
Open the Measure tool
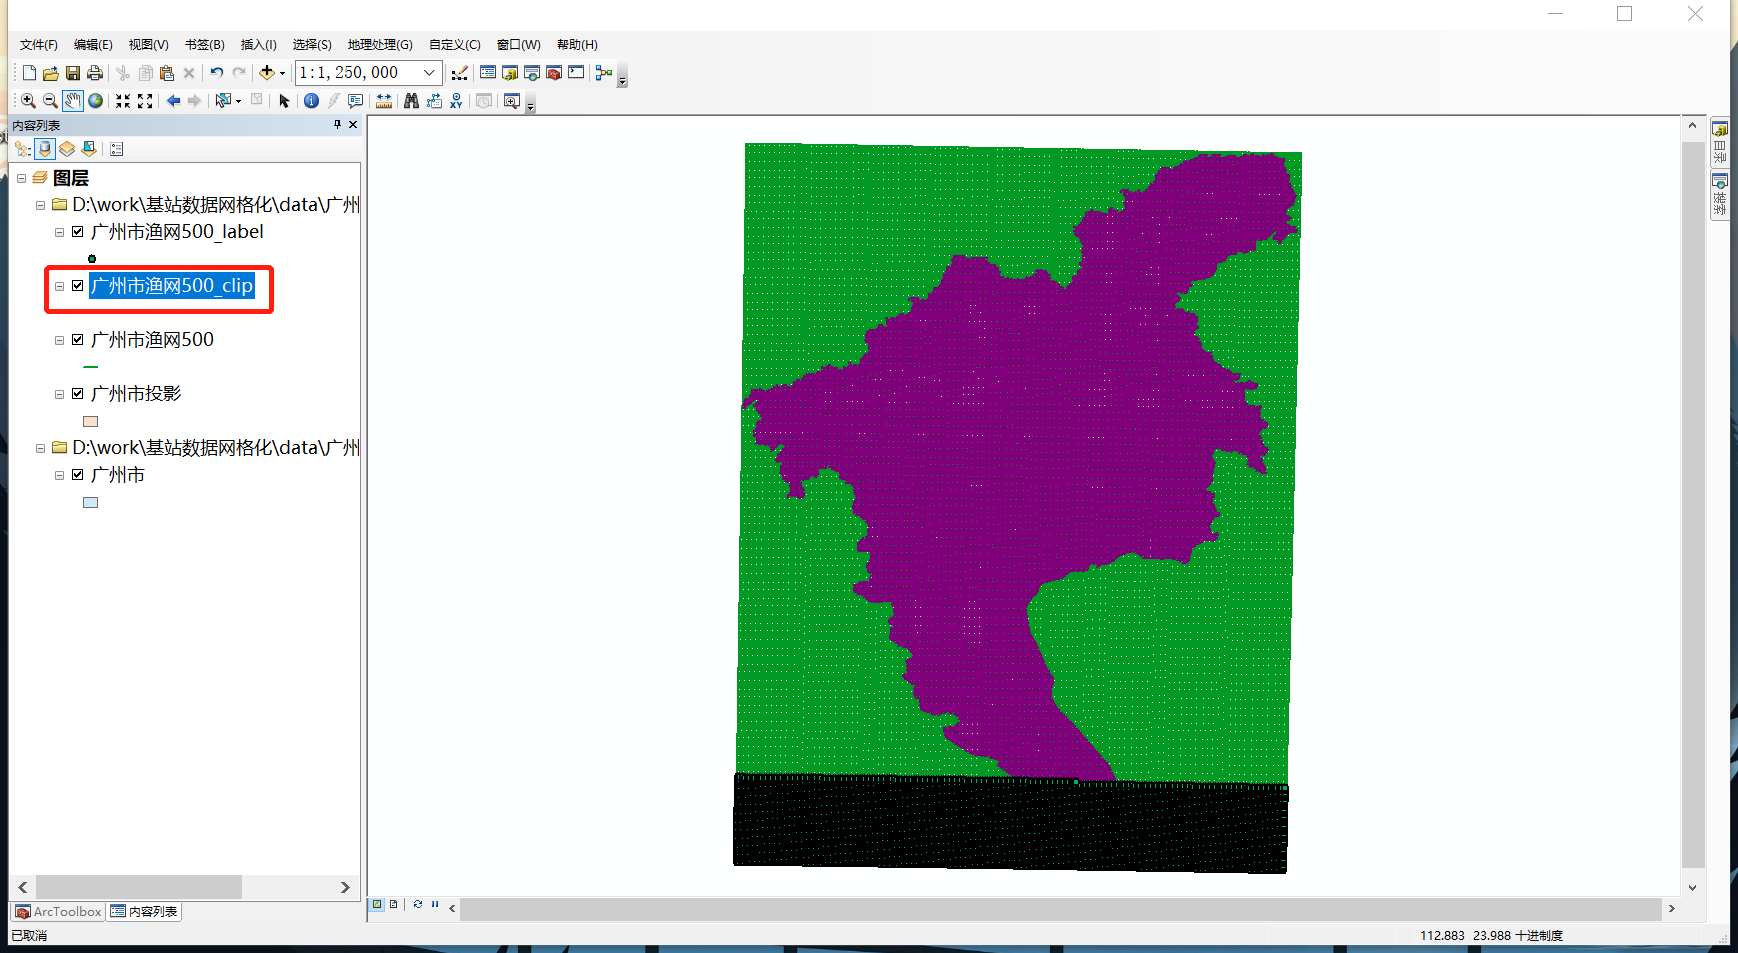(x=384, y=101)
